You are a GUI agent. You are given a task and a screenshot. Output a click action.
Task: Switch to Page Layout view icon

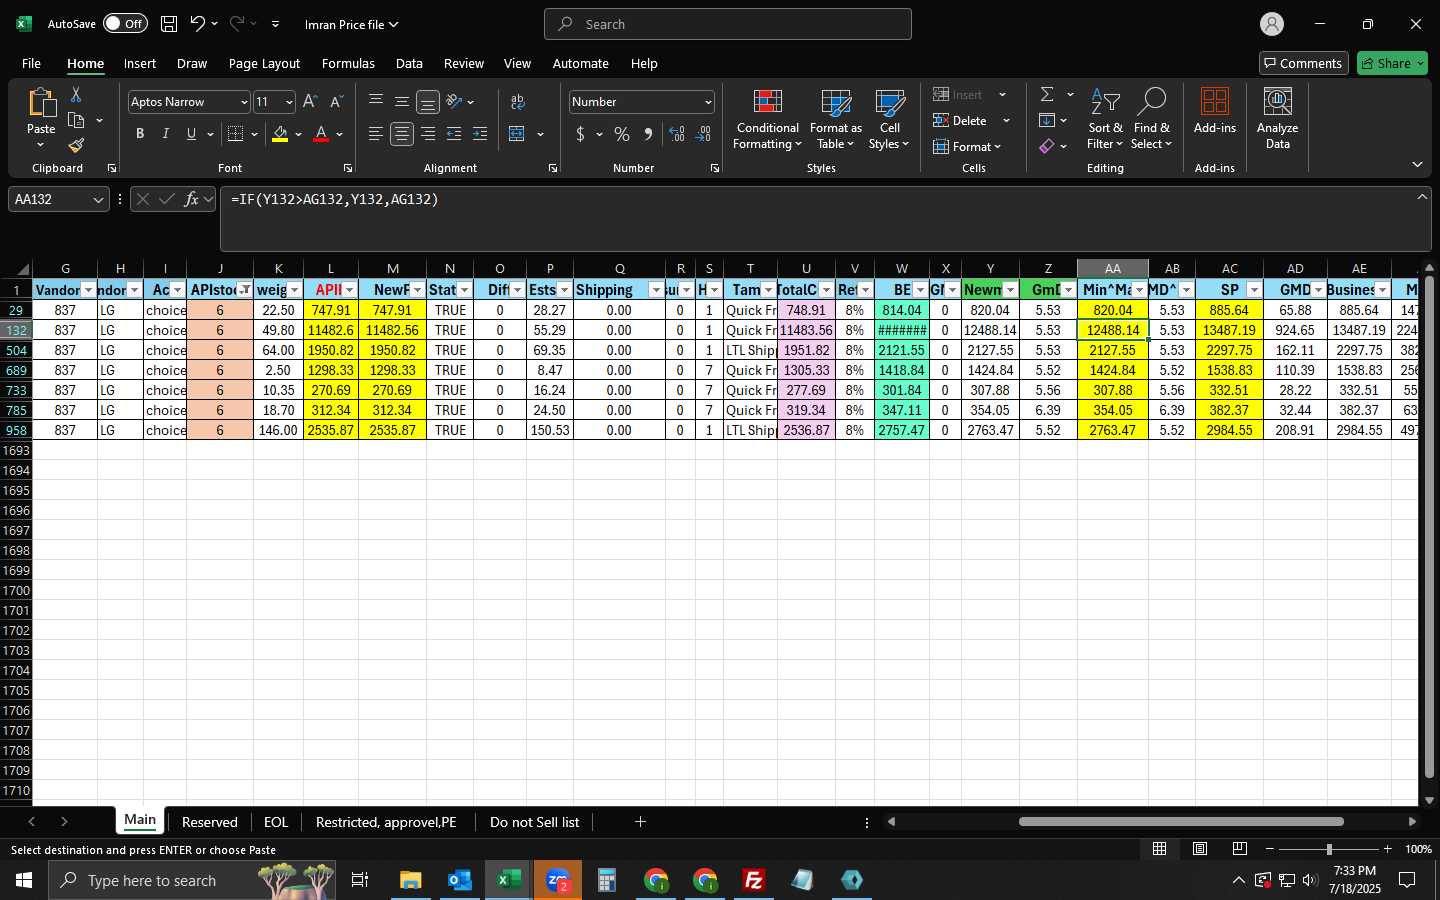click(x=1199, y=849)
